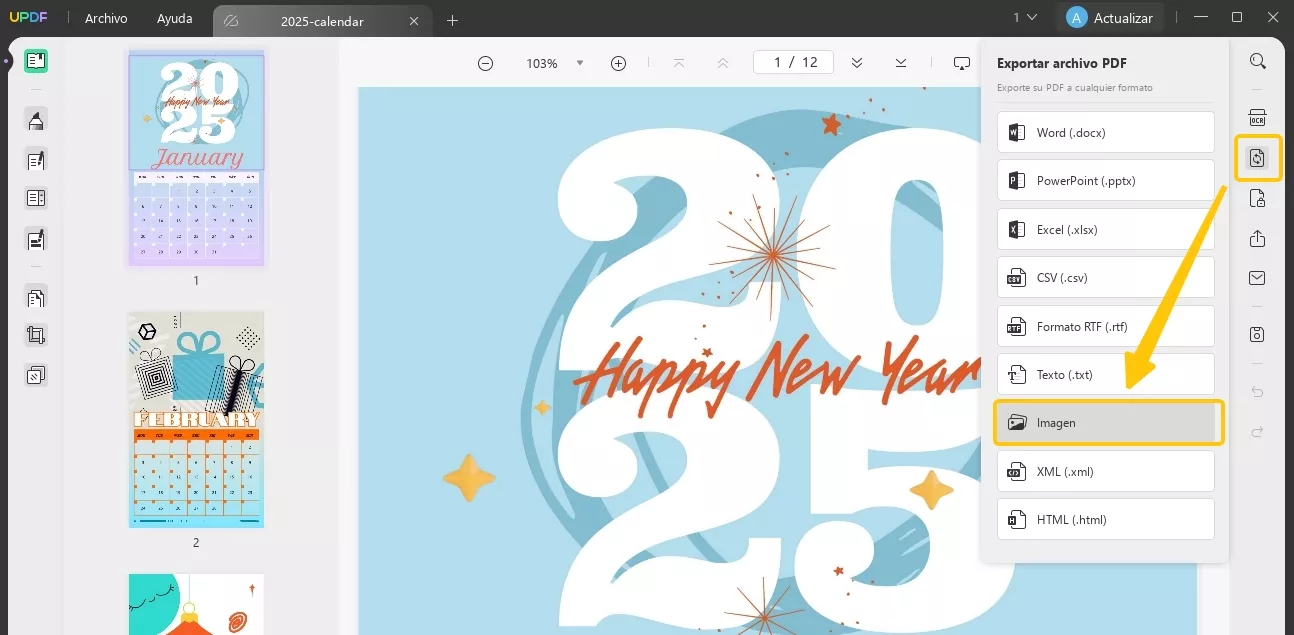Click the Export PDF convert icon
The width and height of the screenshot is (1294, 635).
1258,158
